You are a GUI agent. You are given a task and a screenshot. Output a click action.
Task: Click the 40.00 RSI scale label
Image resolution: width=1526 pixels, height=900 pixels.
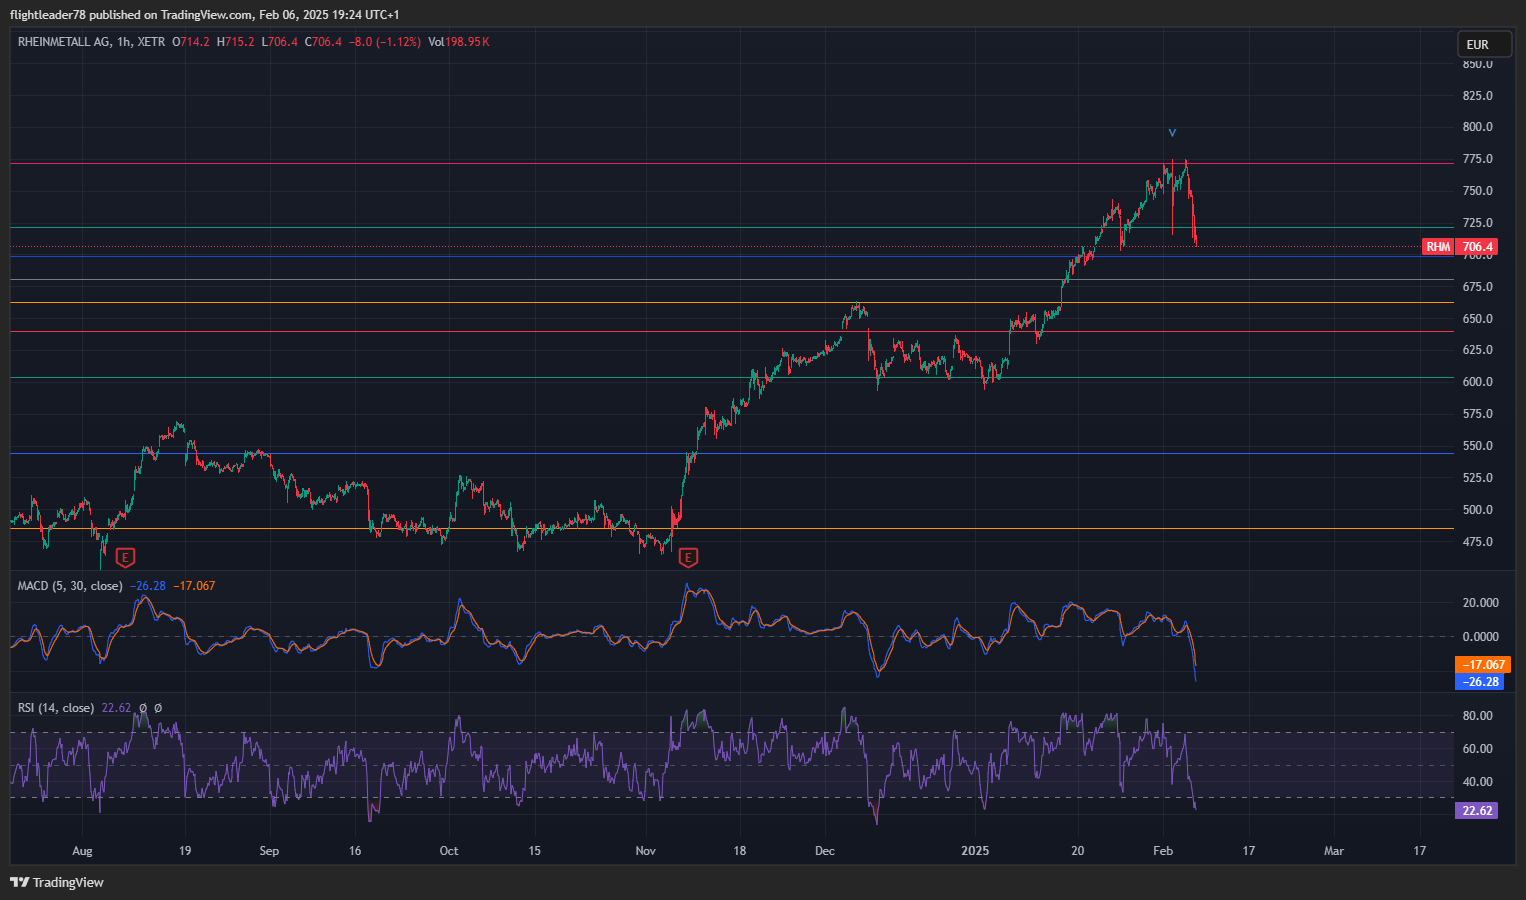(1477, 782)
